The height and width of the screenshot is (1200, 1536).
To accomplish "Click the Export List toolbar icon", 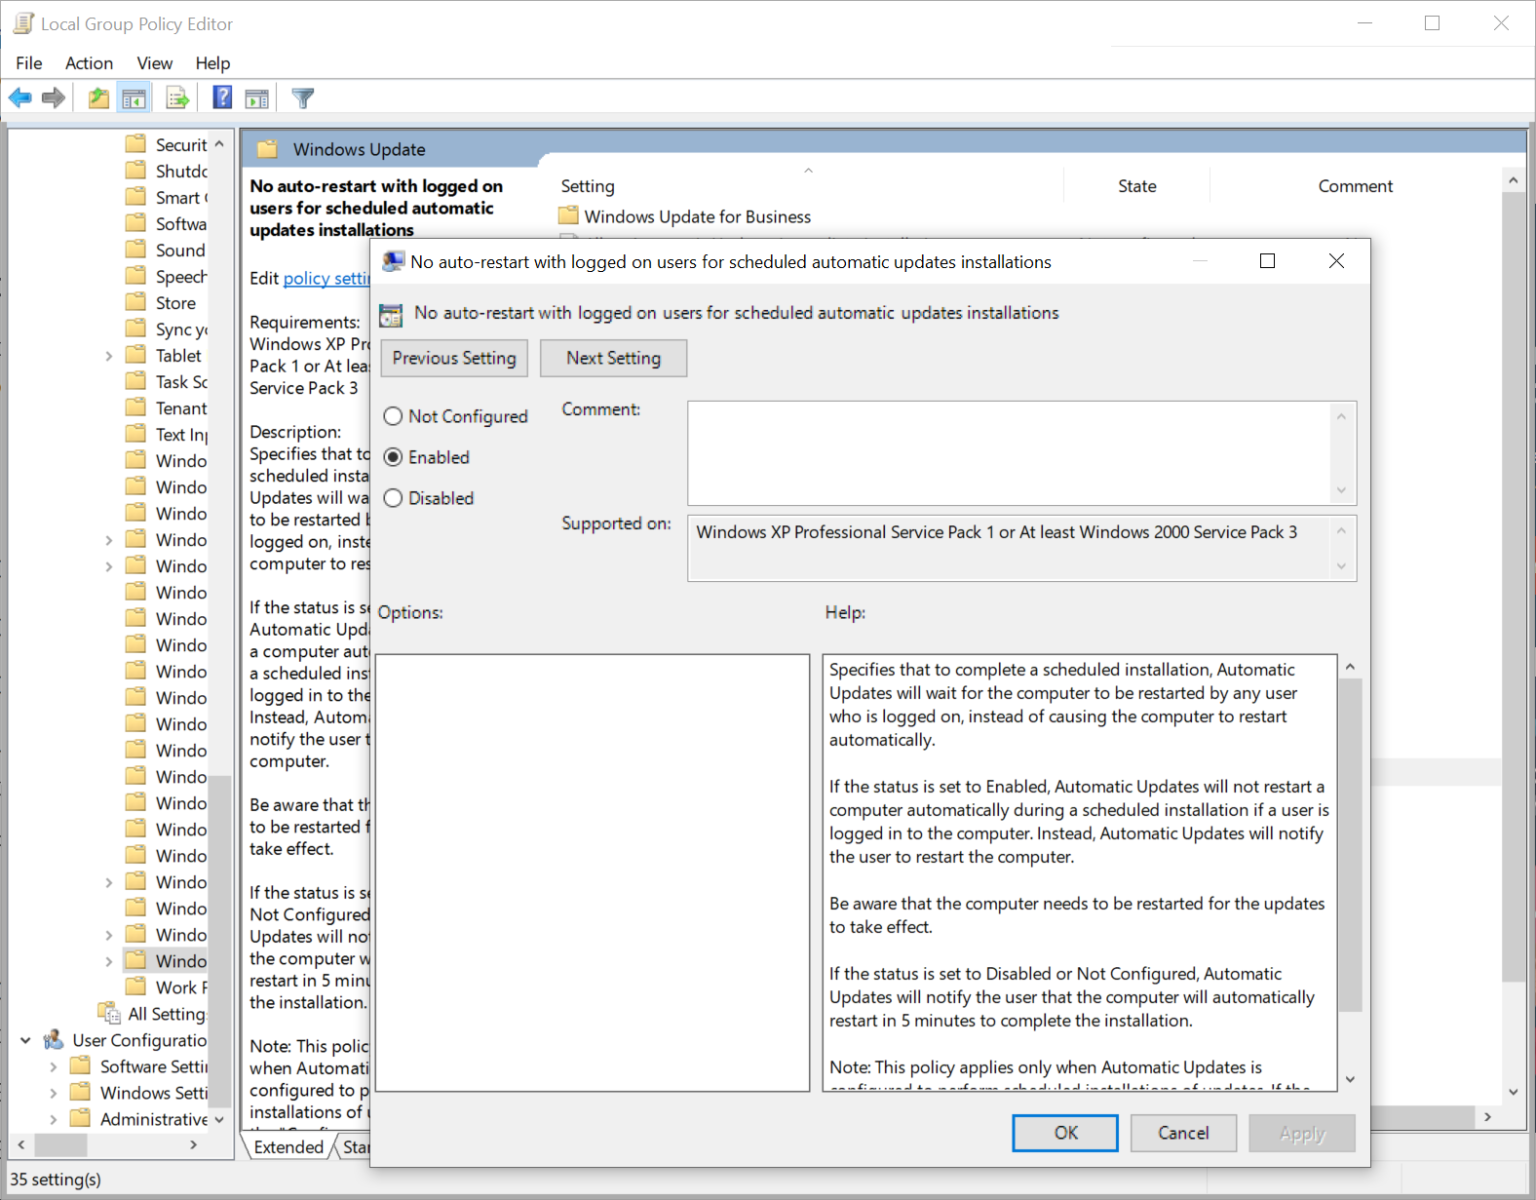I will click(178, 98).
